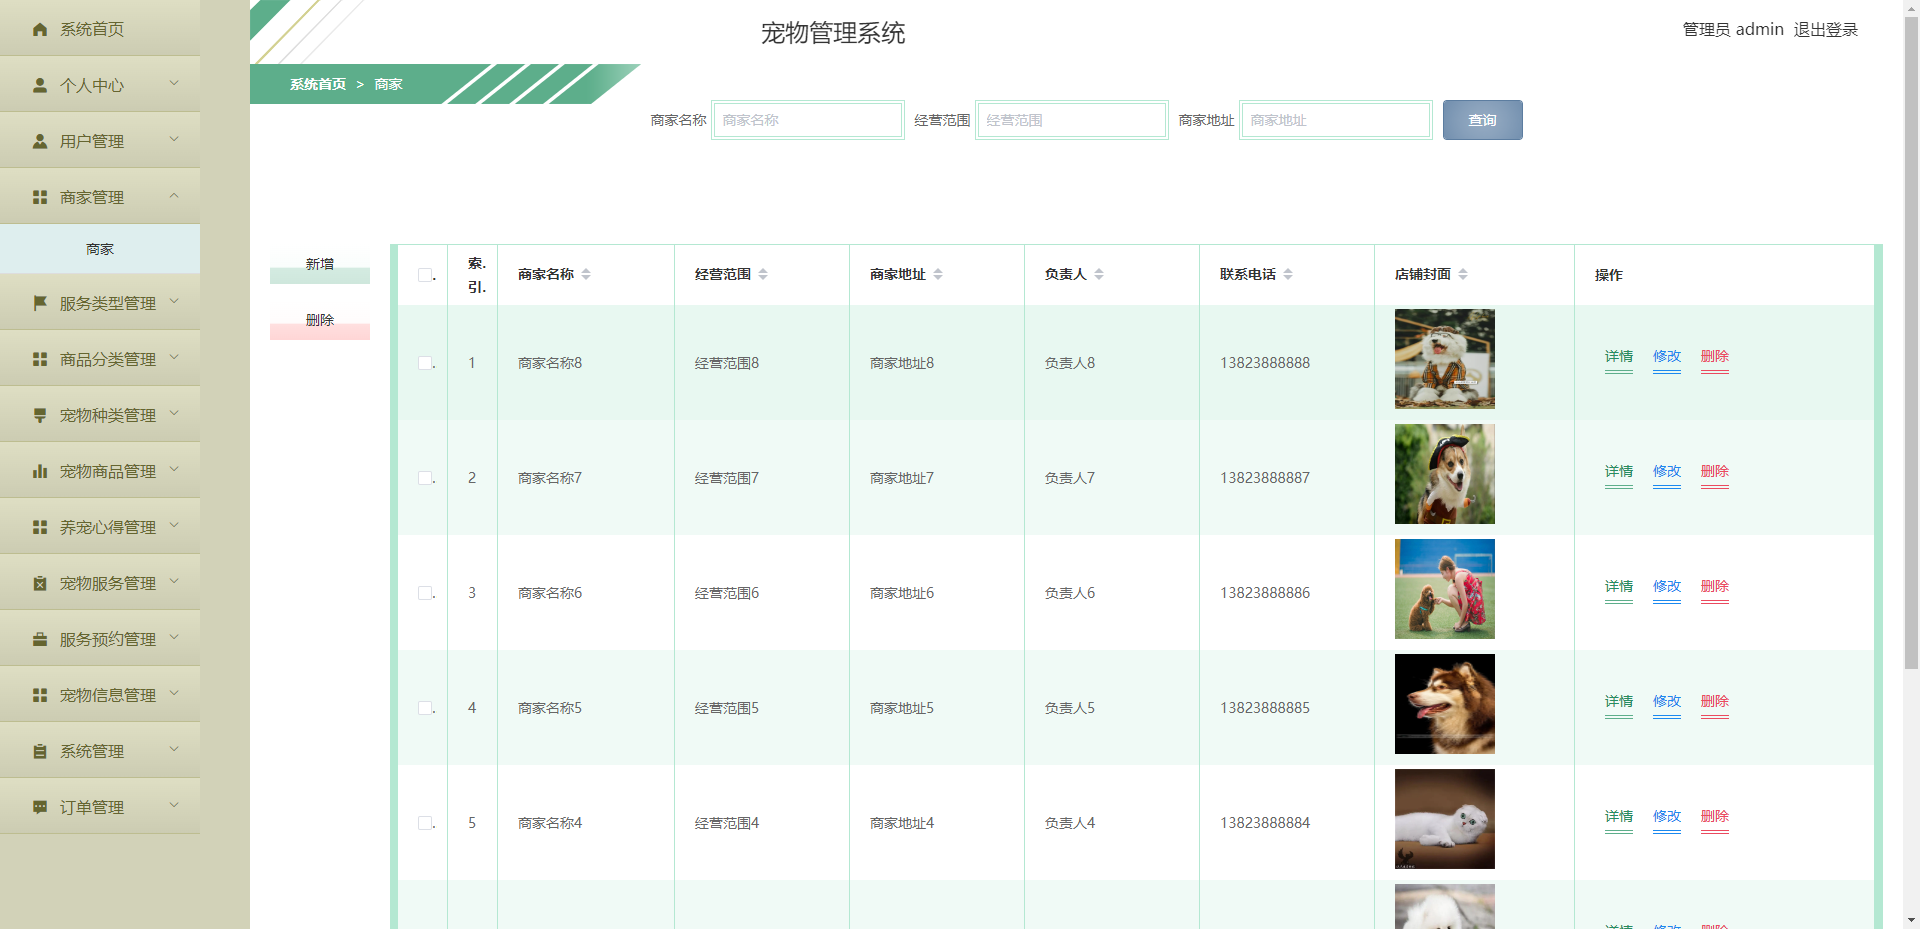Expand the 宠物种类管理 chevron
This screenshot has width=1920, height=929.
(x=174, y=413)
